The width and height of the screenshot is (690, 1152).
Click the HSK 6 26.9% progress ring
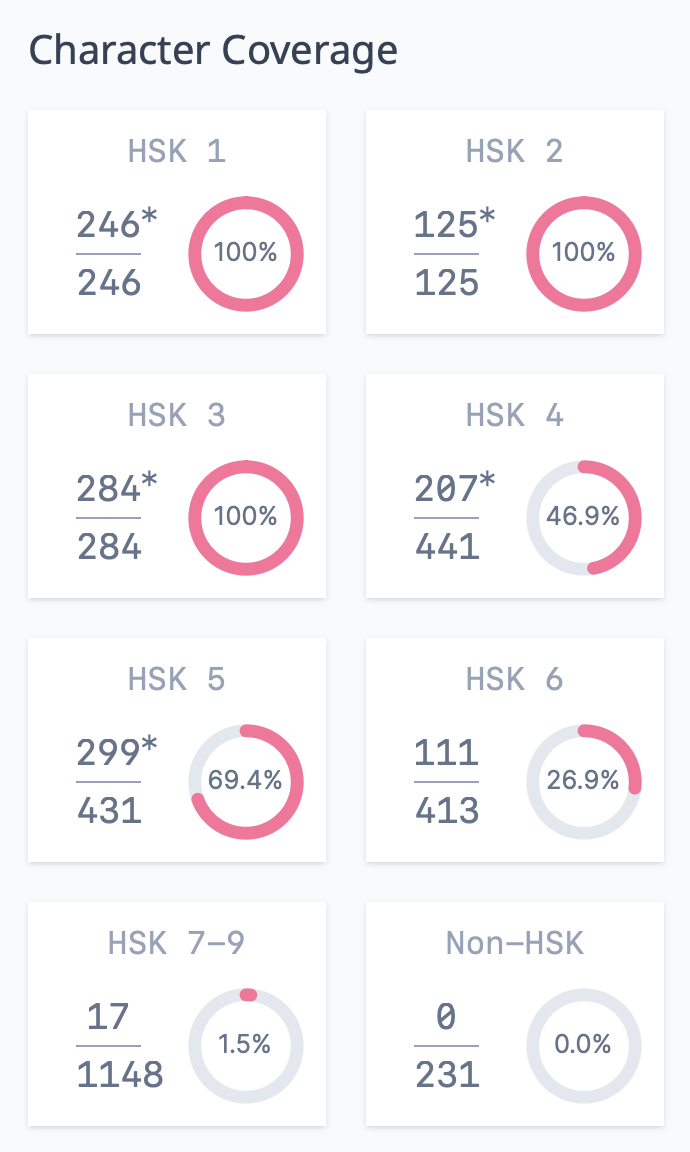pyautogui.click(x=583, y=781)
